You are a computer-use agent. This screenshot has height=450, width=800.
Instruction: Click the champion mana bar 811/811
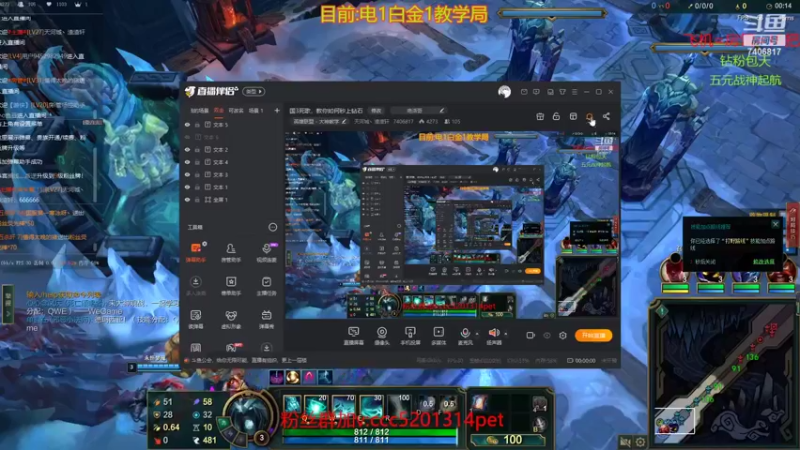(371, 440)
